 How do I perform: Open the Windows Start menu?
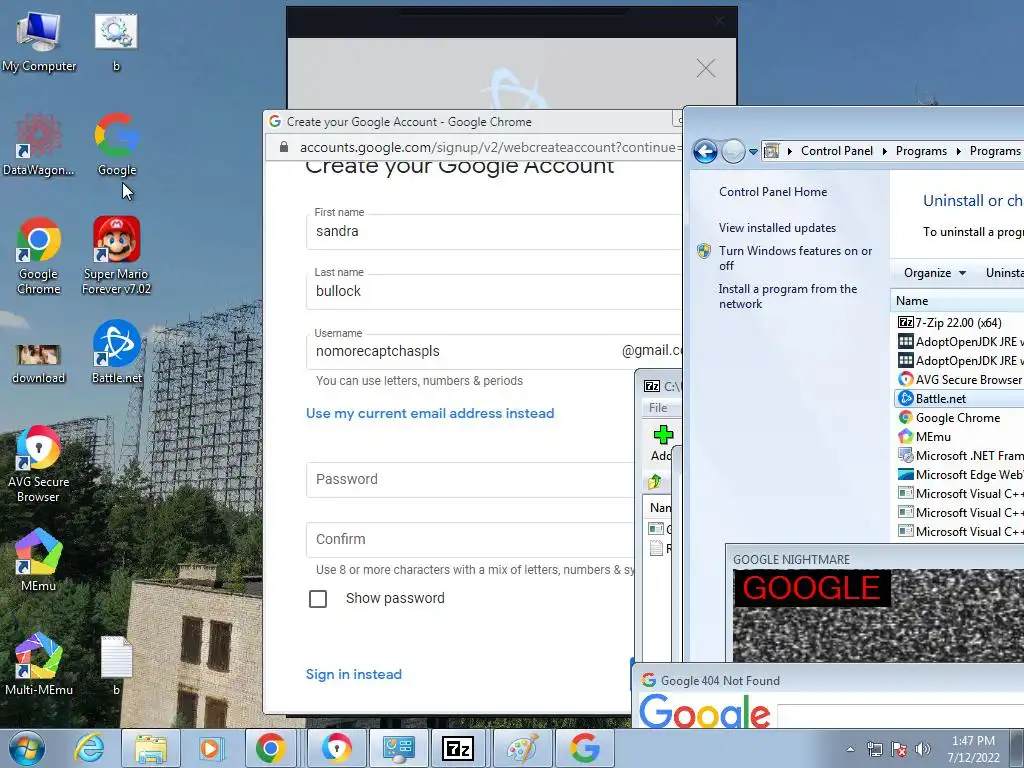pyautogui.click(x=26, y=748)
